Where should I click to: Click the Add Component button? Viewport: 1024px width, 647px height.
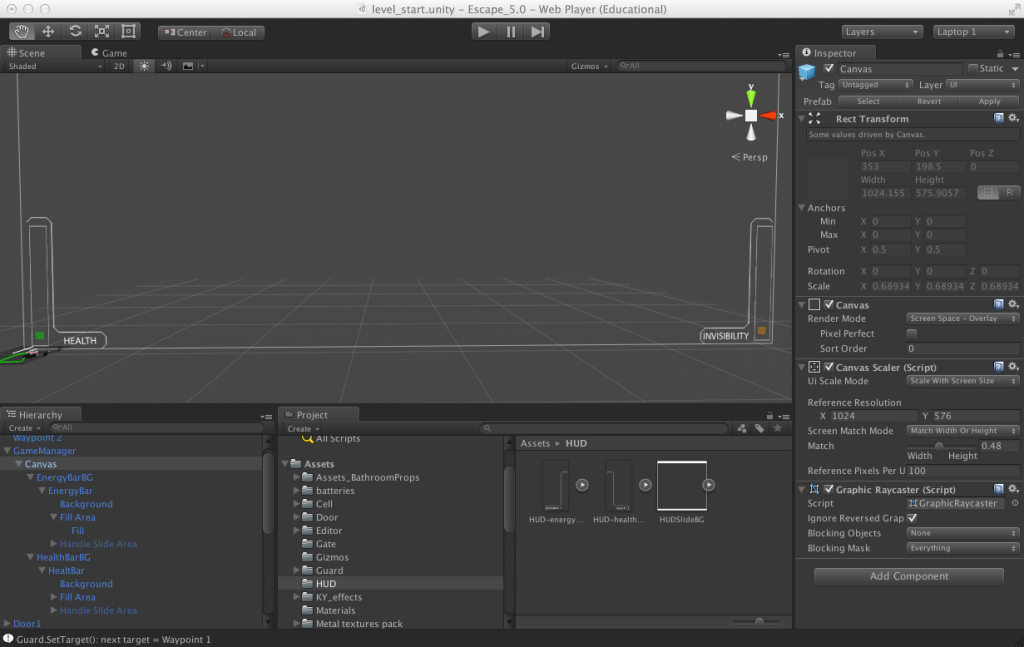[x=908, y=576]
